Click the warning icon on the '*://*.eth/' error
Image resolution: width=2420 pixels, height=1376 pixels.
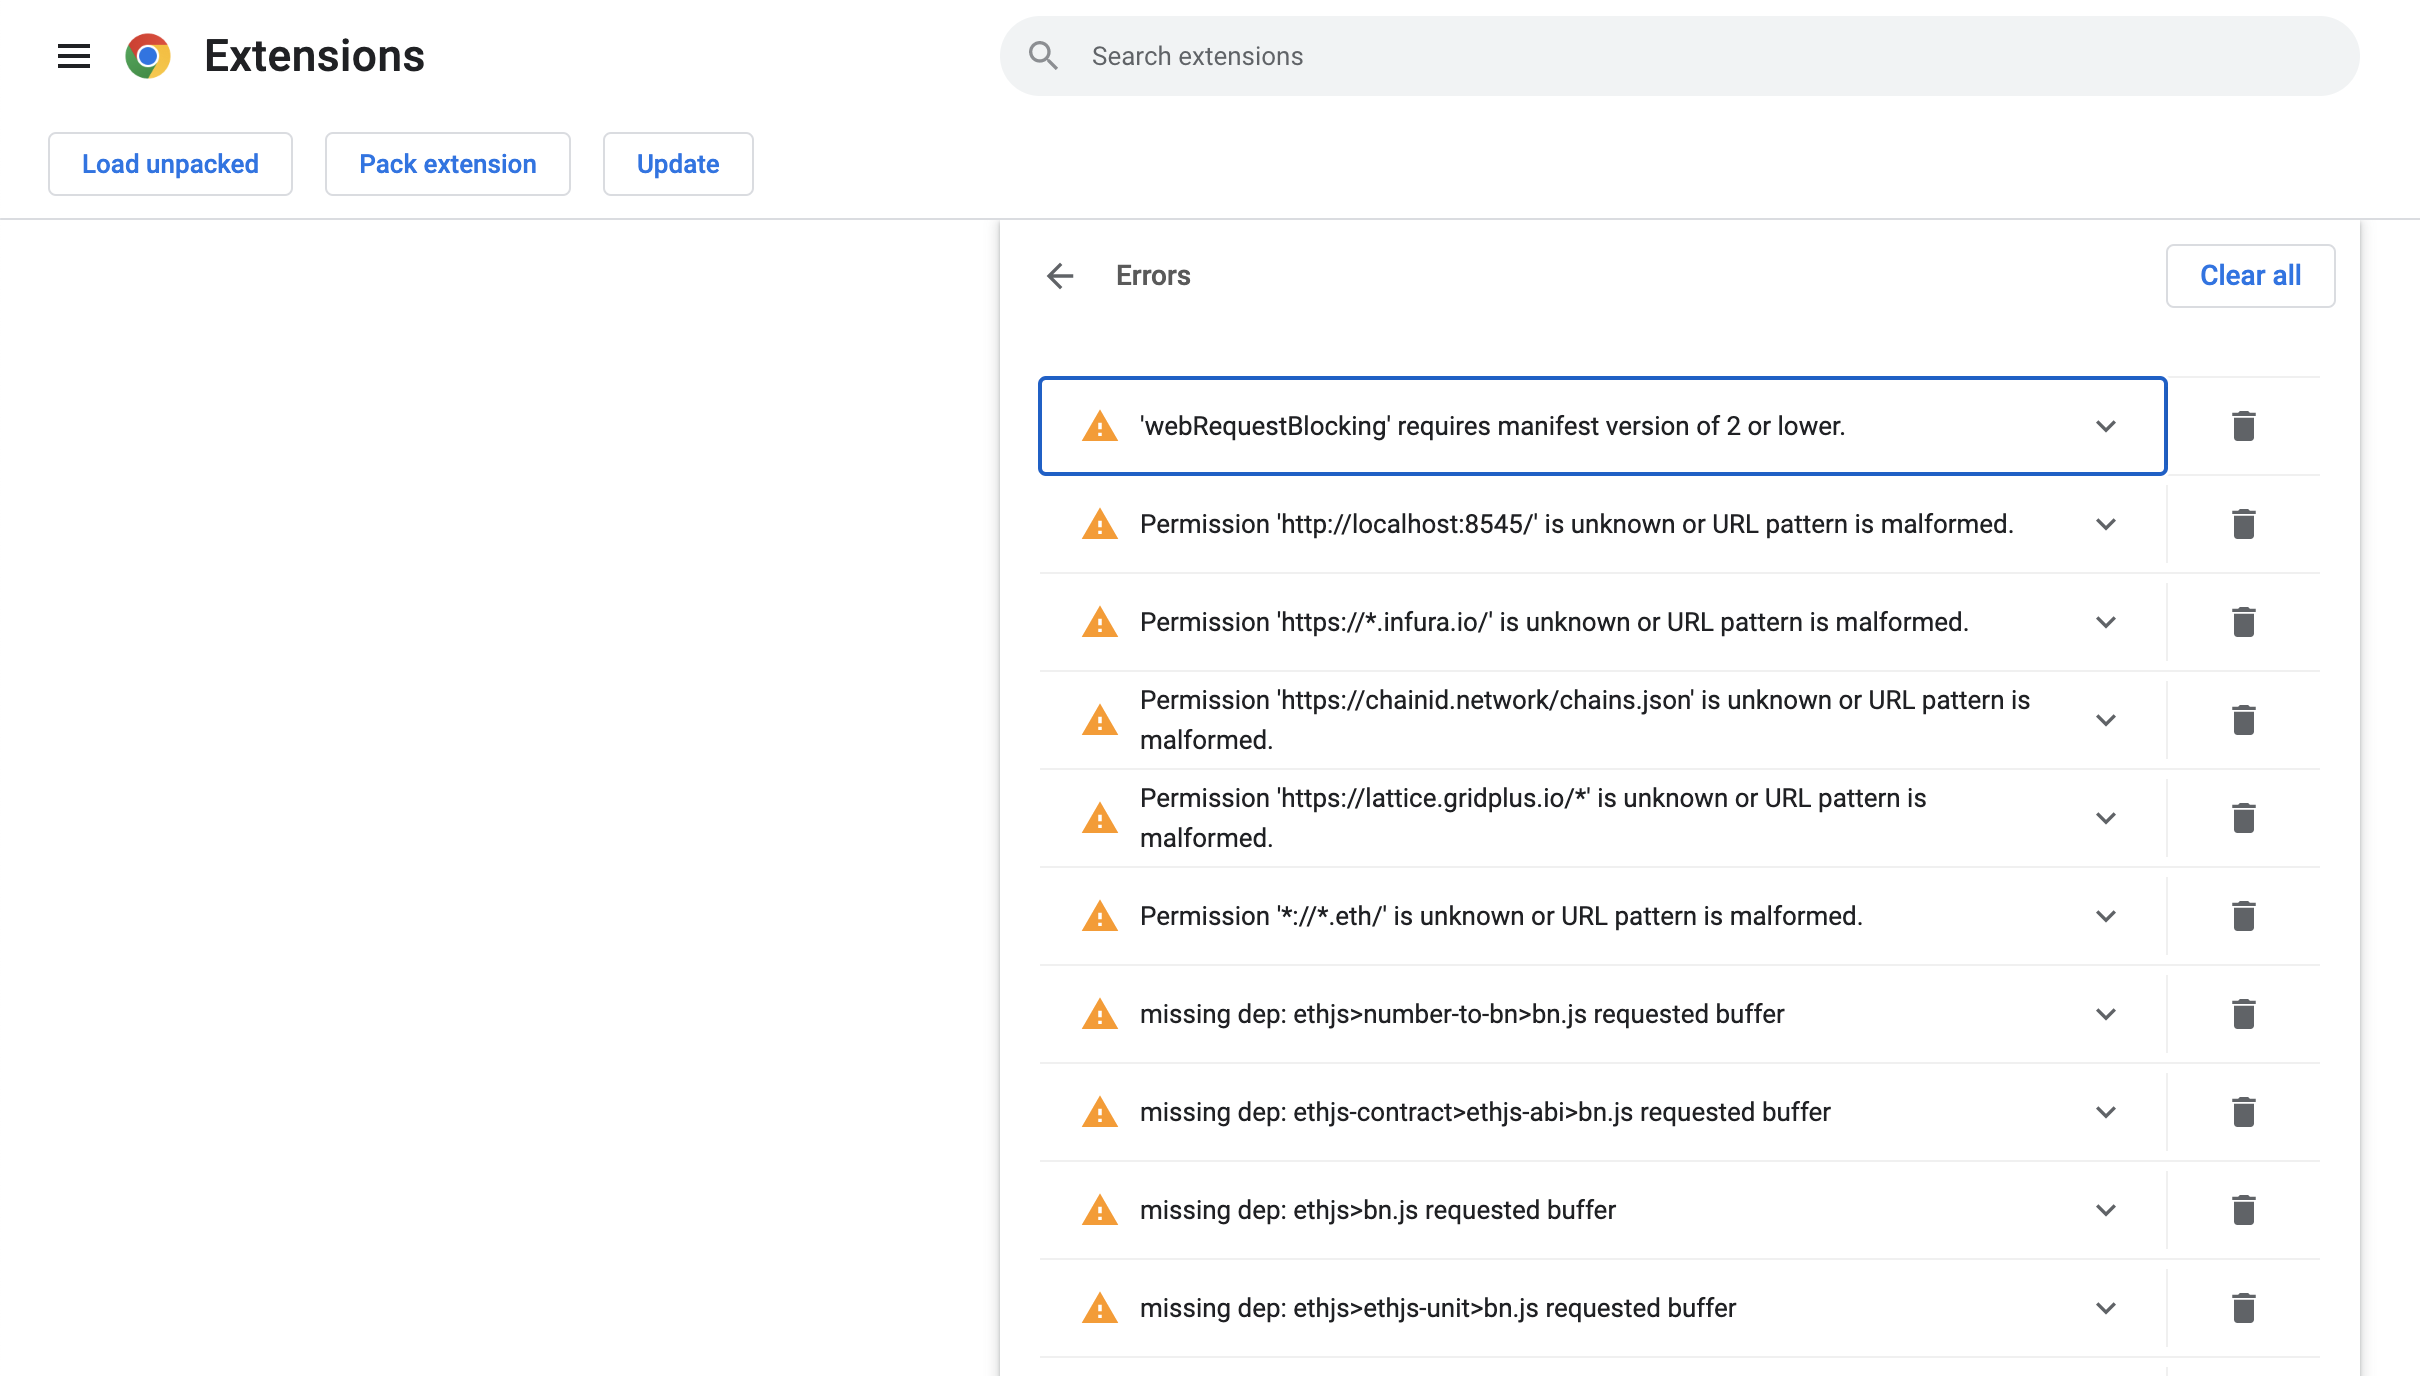1099,916
